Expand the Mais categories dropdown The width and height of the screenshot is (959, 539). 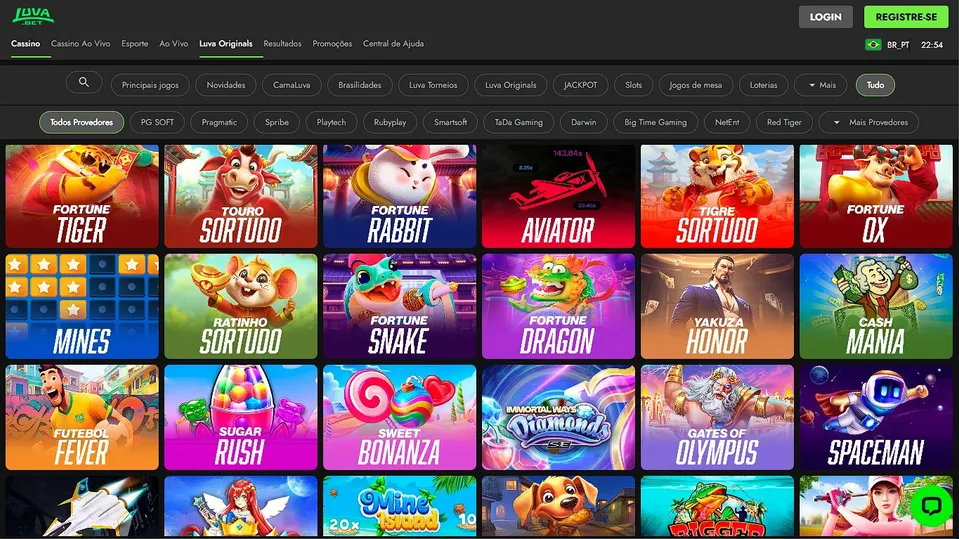point(821,85)
